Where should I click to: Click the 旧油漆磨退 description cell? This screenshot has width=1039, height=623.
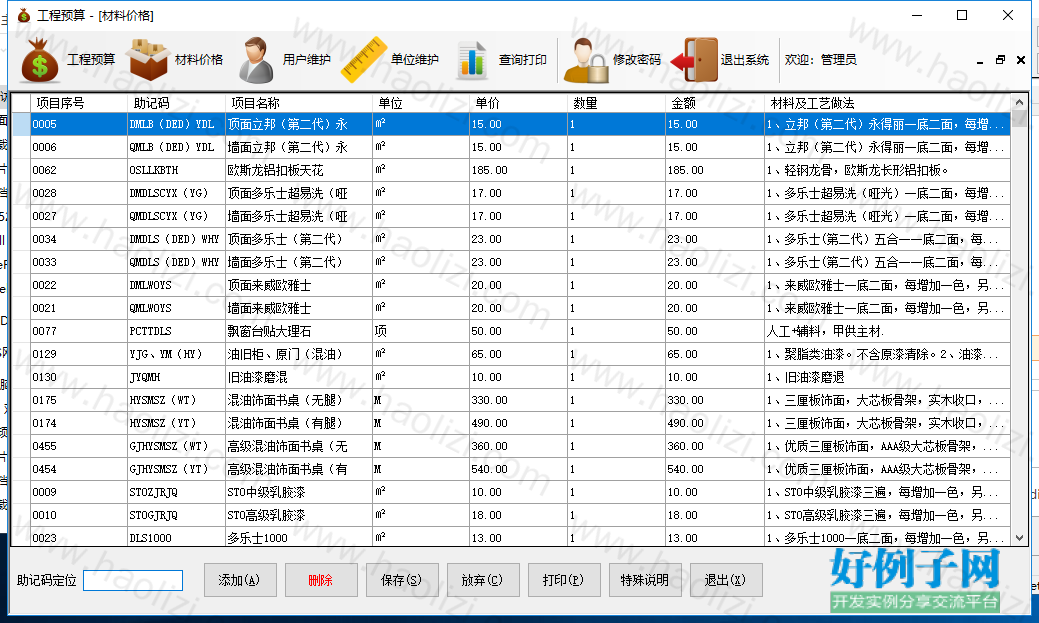[x=887, y=377]
